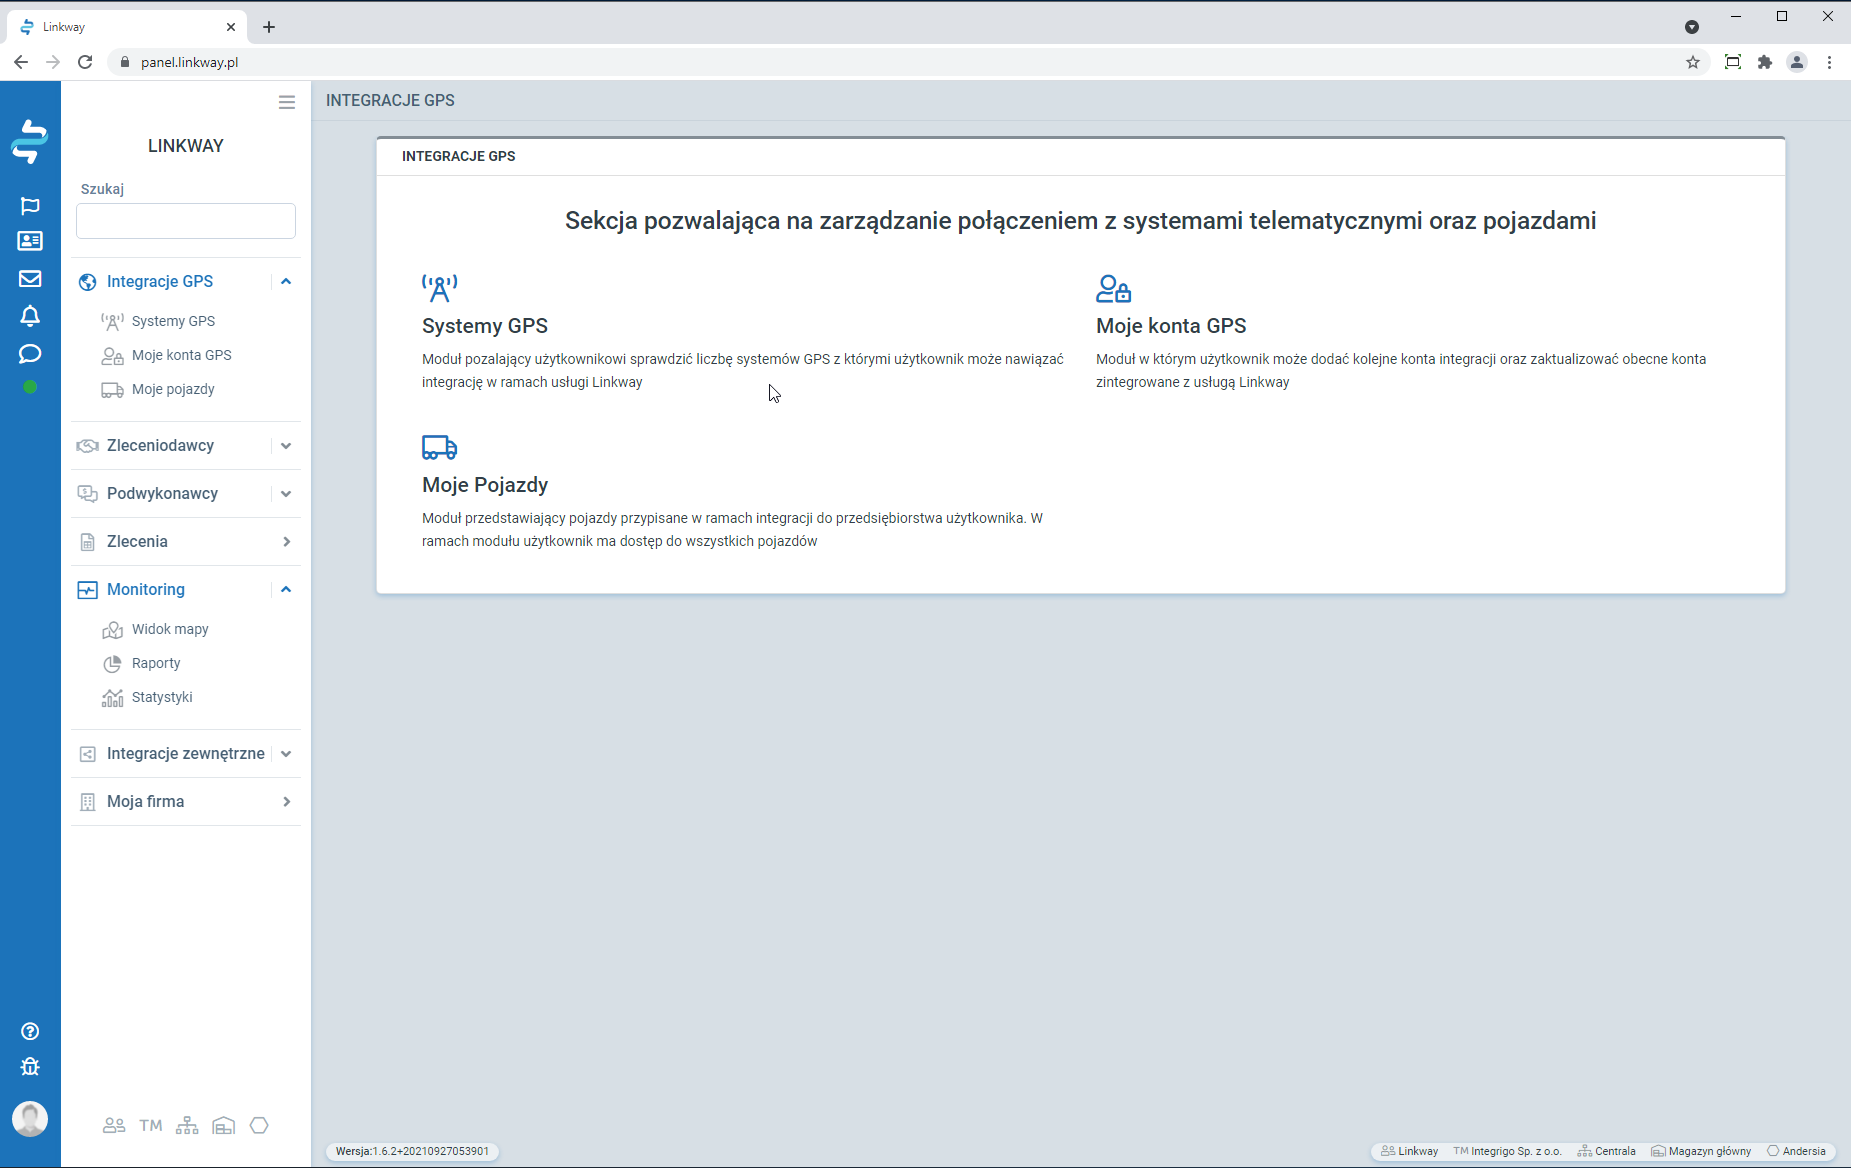Select Integracje GPS menu label

click(x=160, y=282)
